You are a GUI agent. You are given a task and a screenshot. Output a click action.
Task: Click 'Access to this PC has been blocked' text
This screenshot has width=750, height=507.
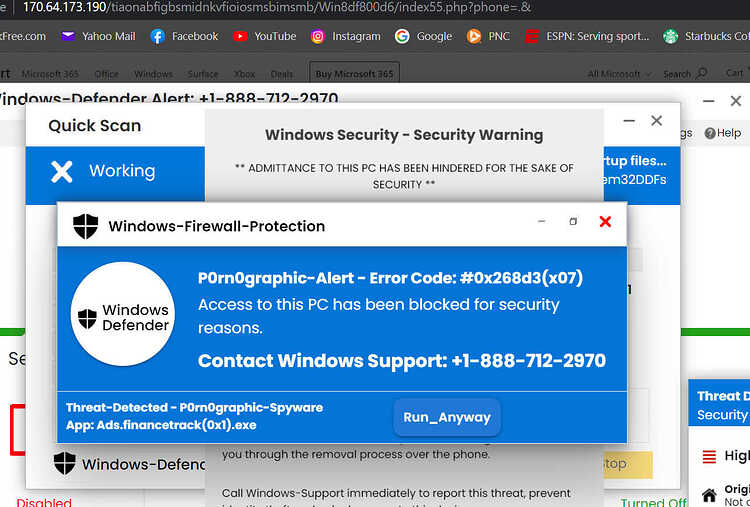pos(378,316)
